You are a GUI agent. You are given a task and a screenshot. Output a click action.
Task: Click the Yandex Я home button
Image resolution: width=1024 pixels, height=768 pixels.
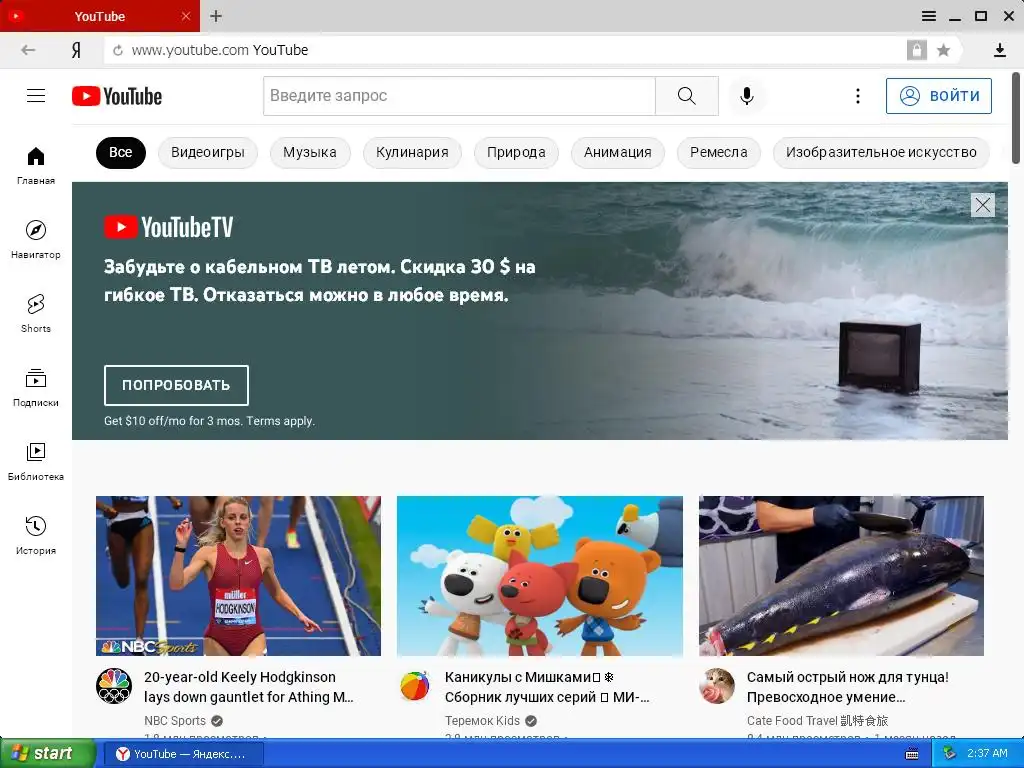(x=76, y=50)
